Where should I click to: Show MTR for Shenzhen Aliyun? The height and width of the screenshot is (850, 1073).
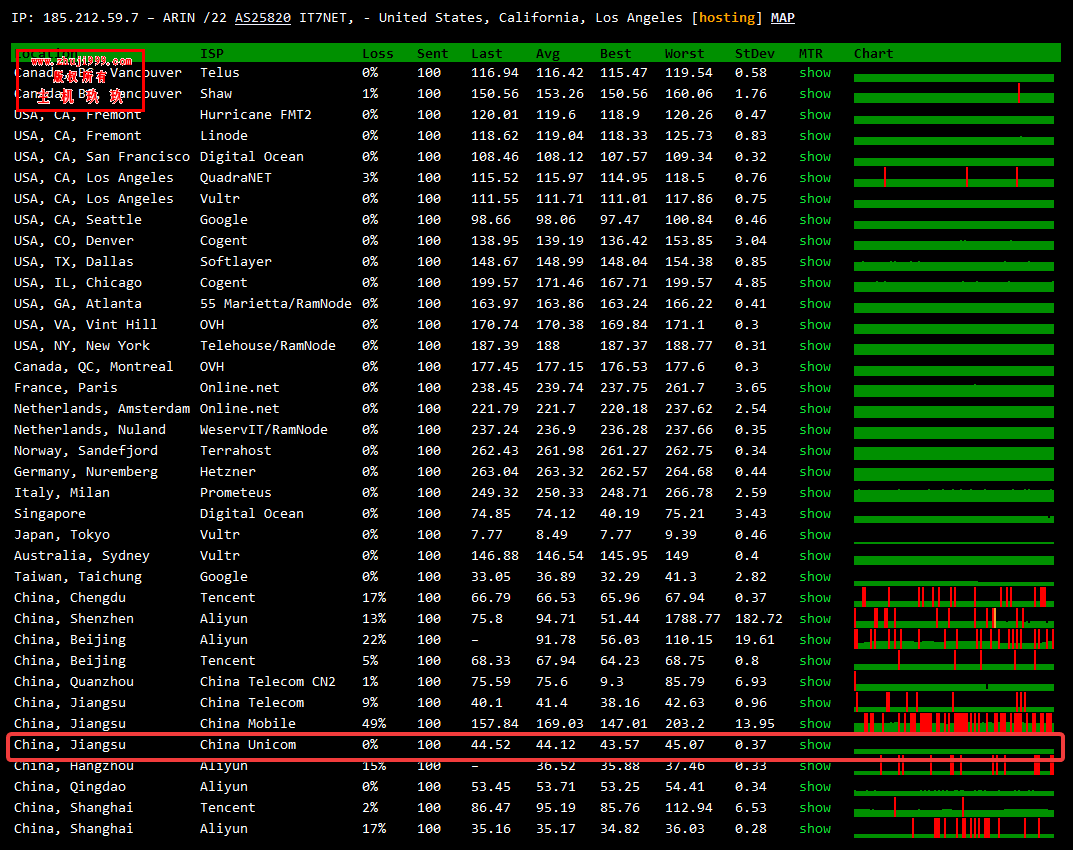coord(815,618)
